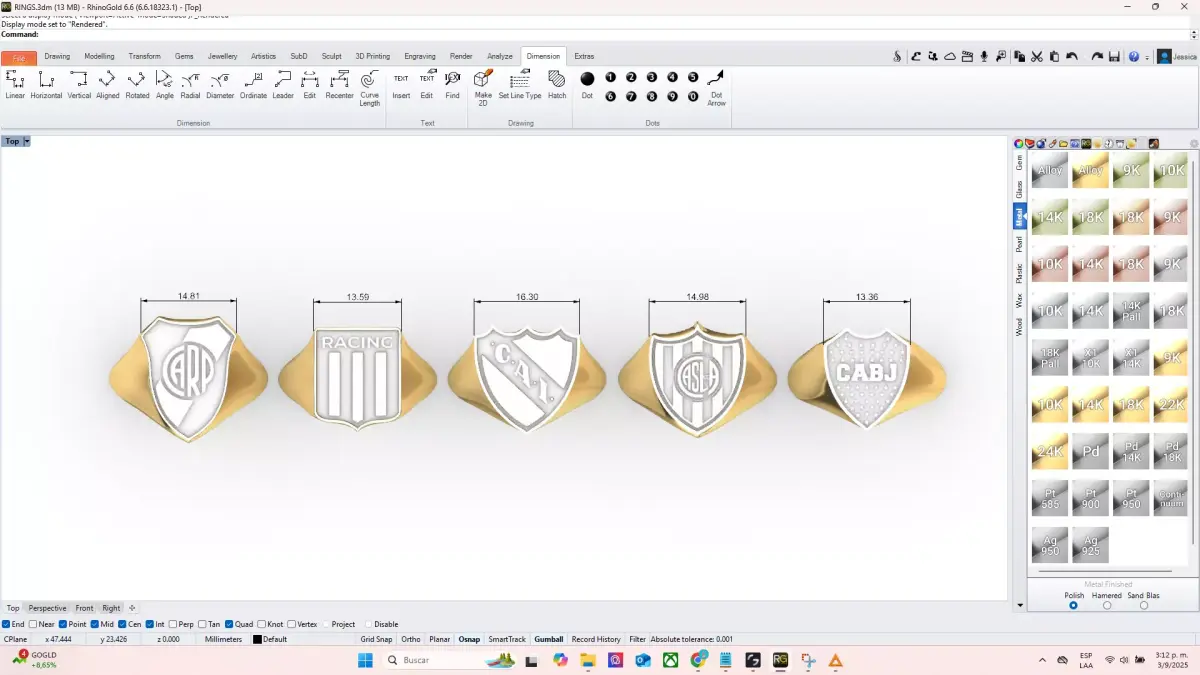Click the Save floppy disk icon
Viewport: 1200px width, 675px height.
(1114, 57)
